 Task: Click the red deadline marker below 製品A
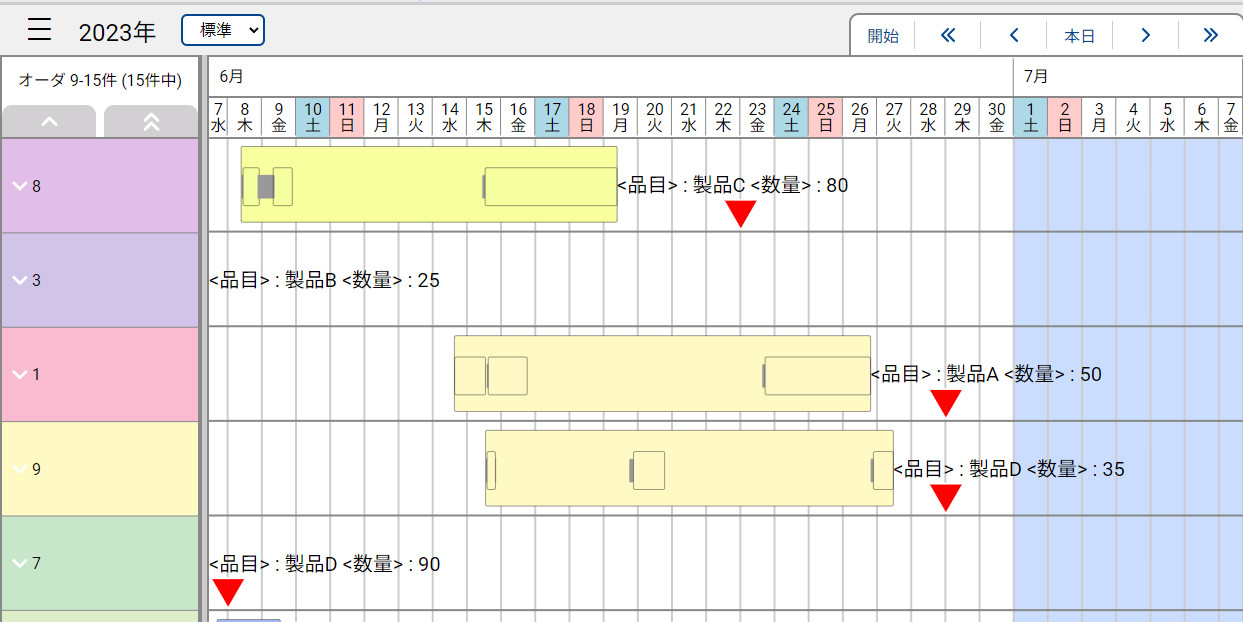tap(946, 401)
